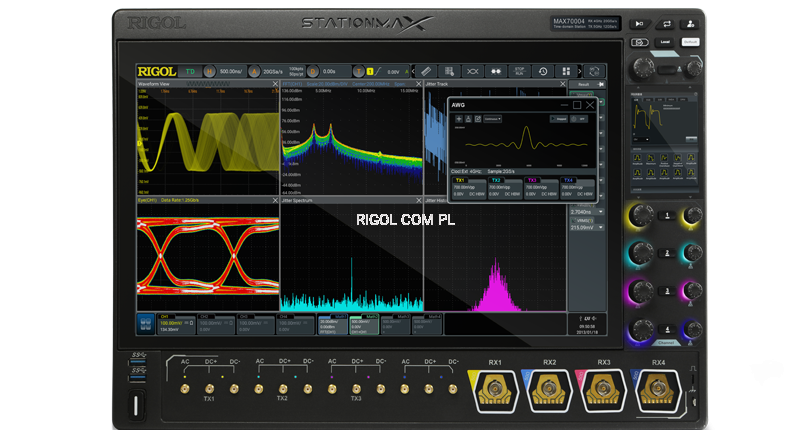Click the add (+) icon in AWG window
Screen dimensions: 810x440
(x=459, y=118)
